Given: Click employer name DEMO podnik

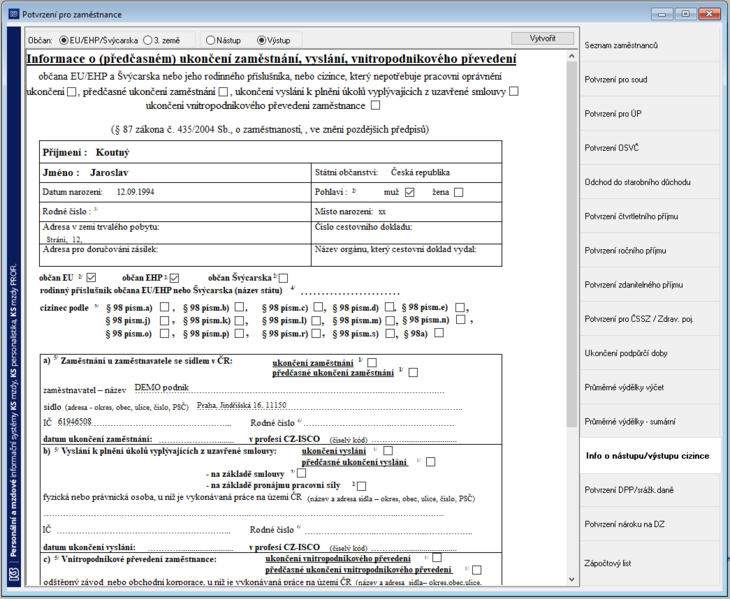Looking at the screenshot, I should [162, 387].
